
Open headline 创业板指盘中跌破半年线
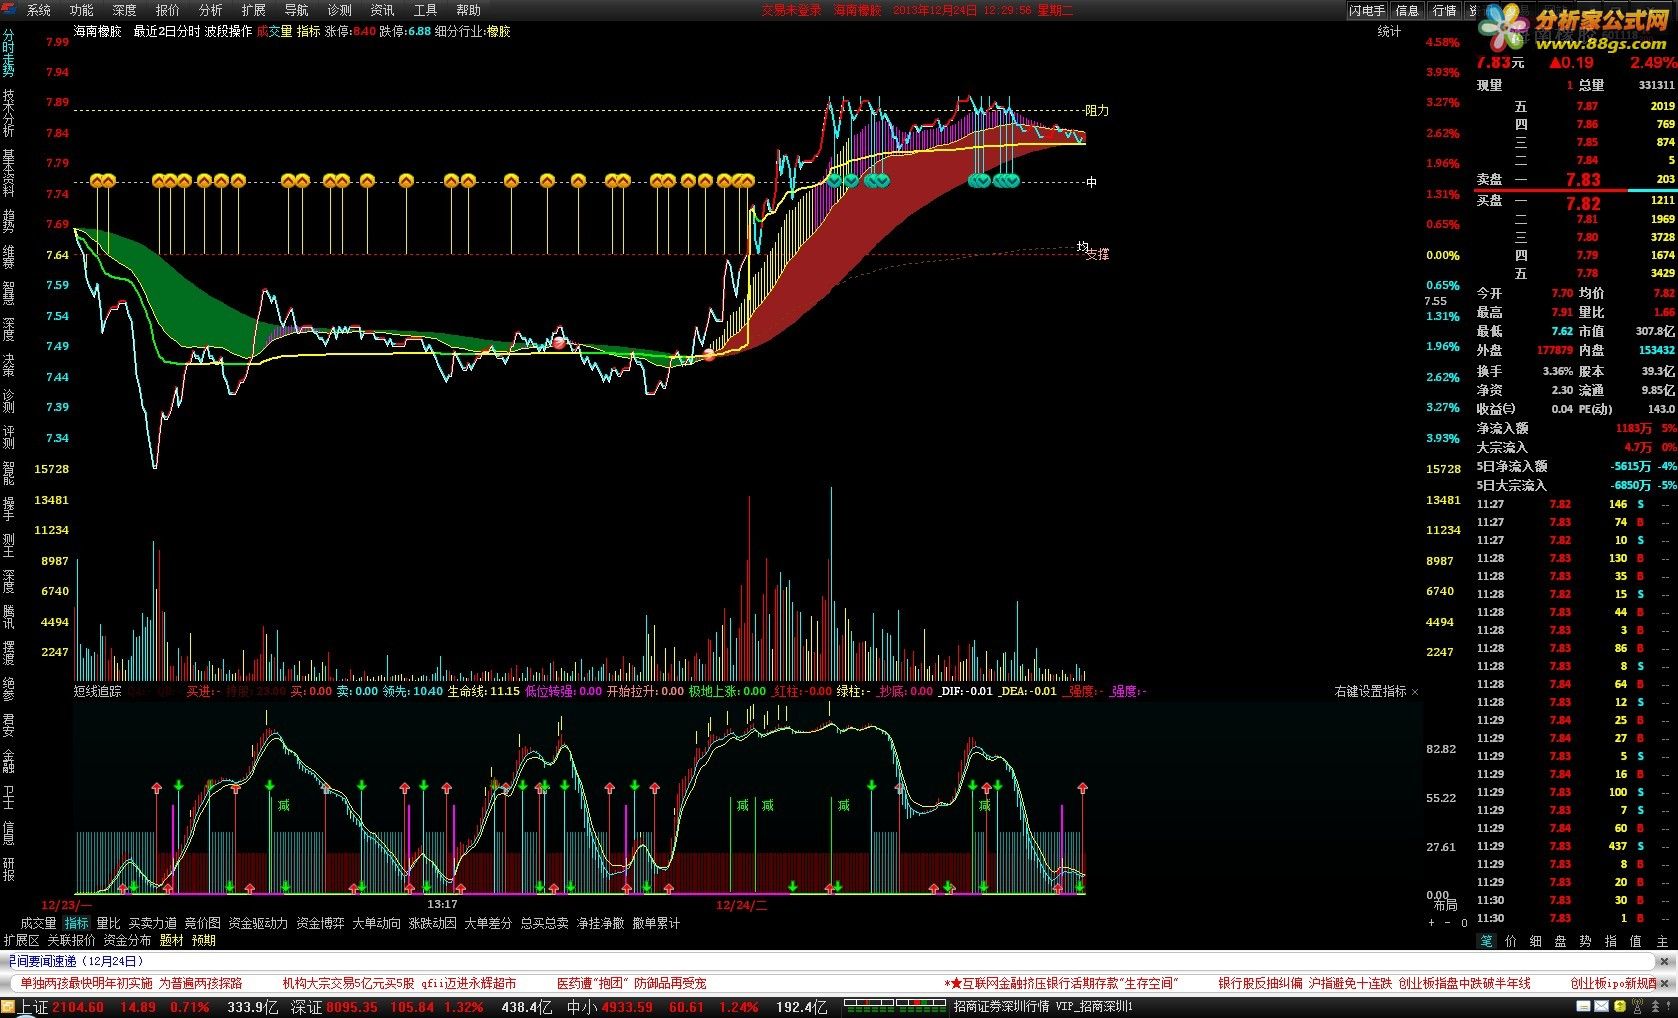pos(1464,983)
